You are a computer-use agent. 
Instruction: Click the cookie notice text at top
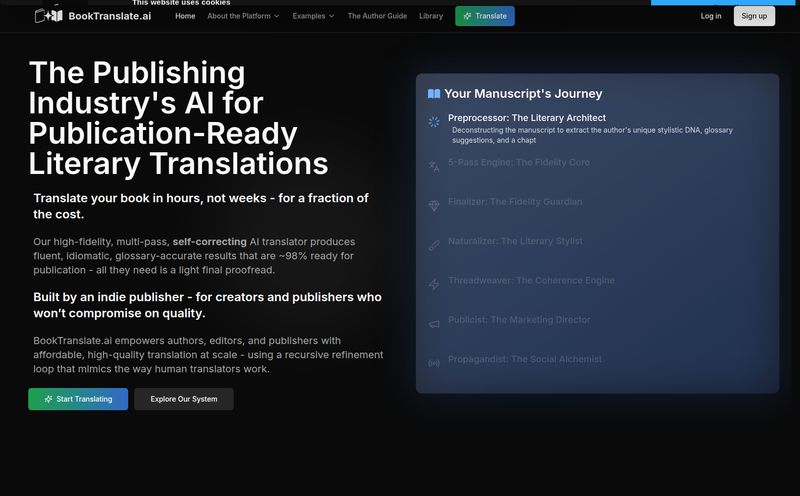181,3
